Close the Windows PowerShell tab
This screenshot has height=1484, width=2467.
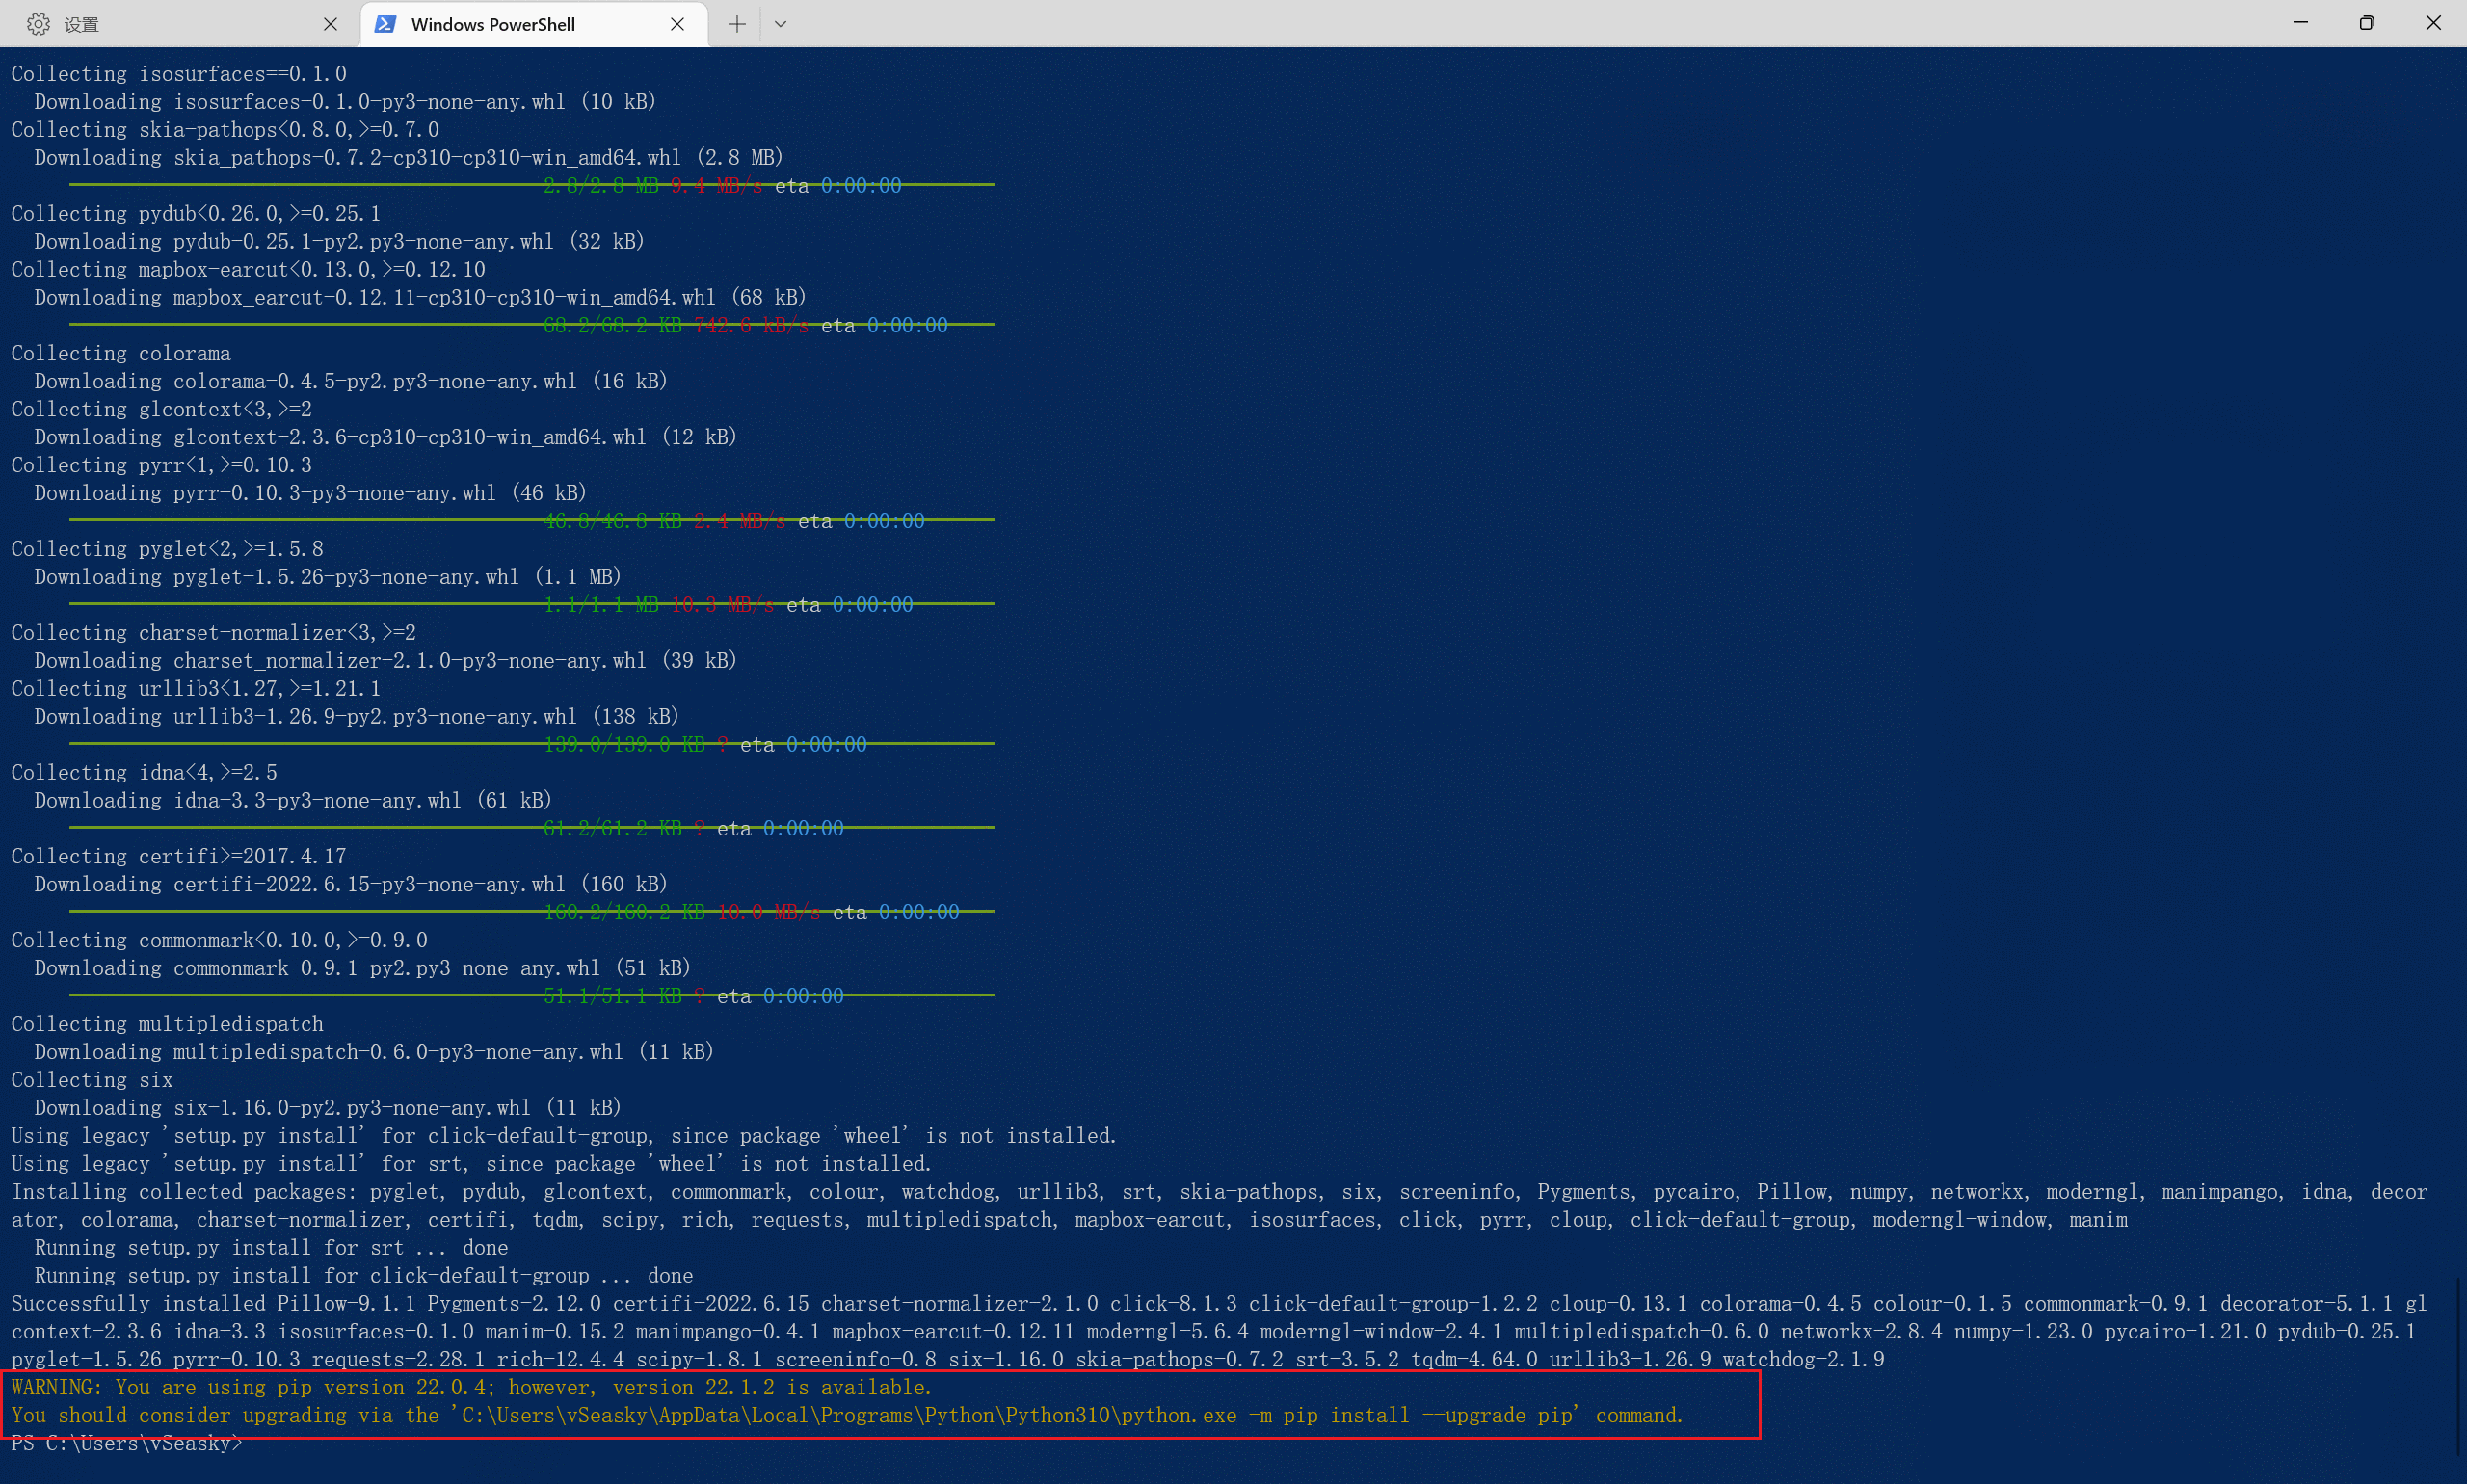click(677, 24)
